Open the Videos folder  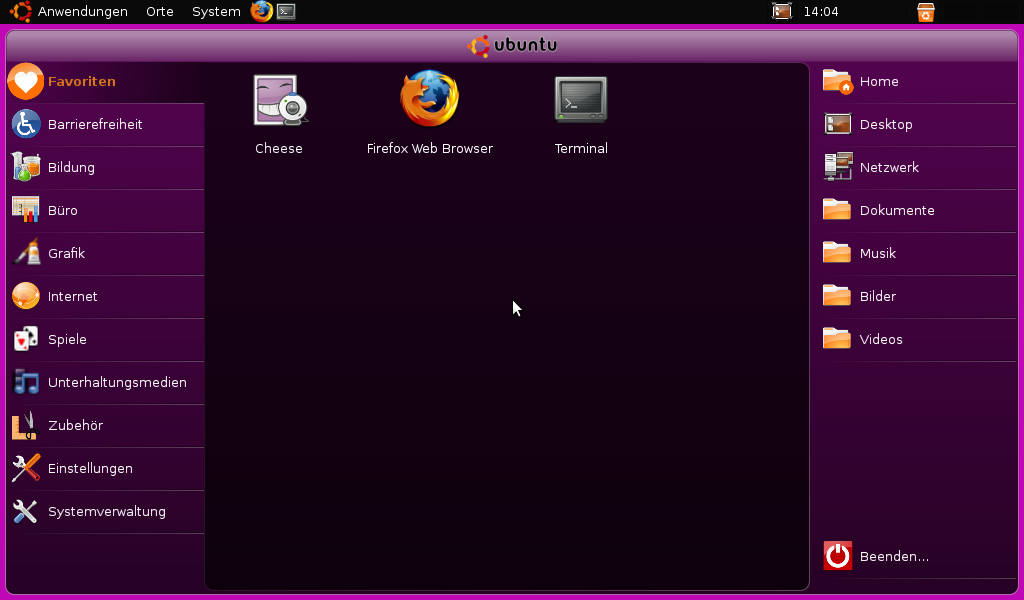(x=918, y=339)
